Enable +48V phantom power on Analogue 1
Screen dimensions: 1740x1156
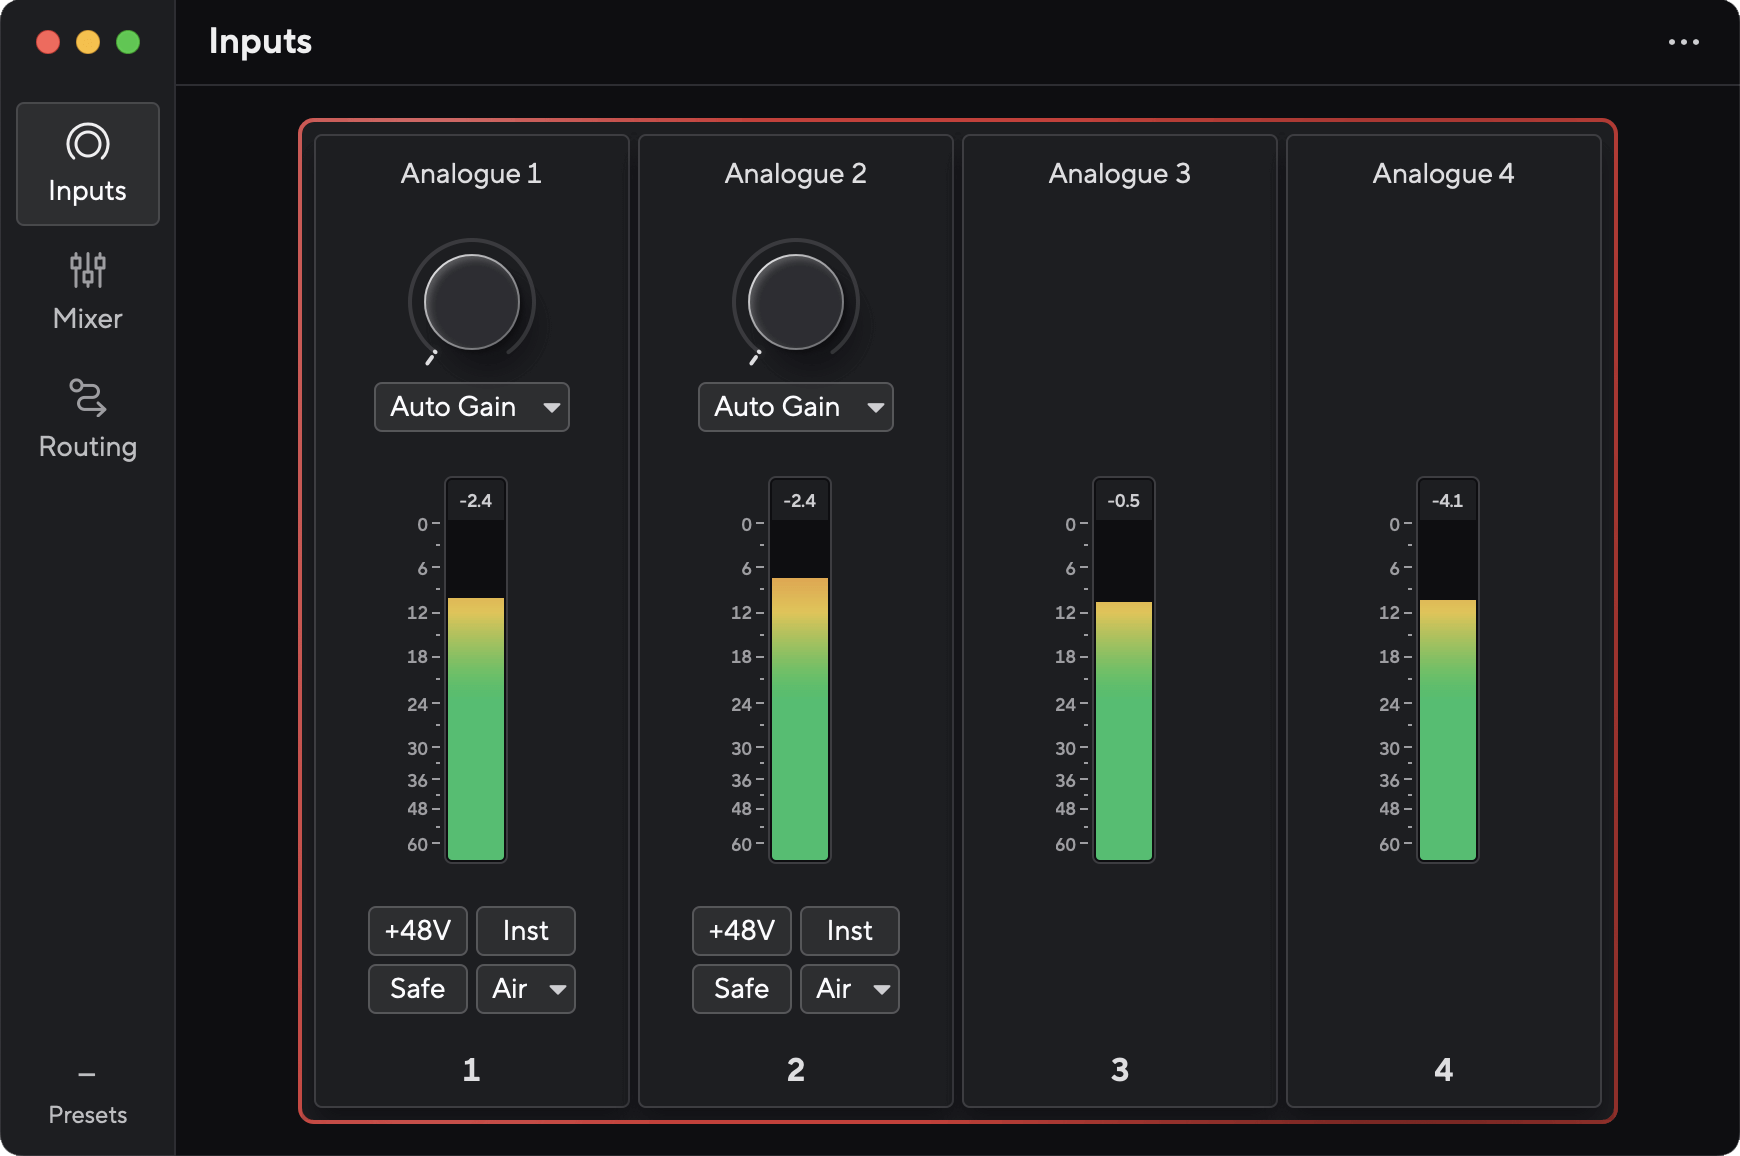418,930
